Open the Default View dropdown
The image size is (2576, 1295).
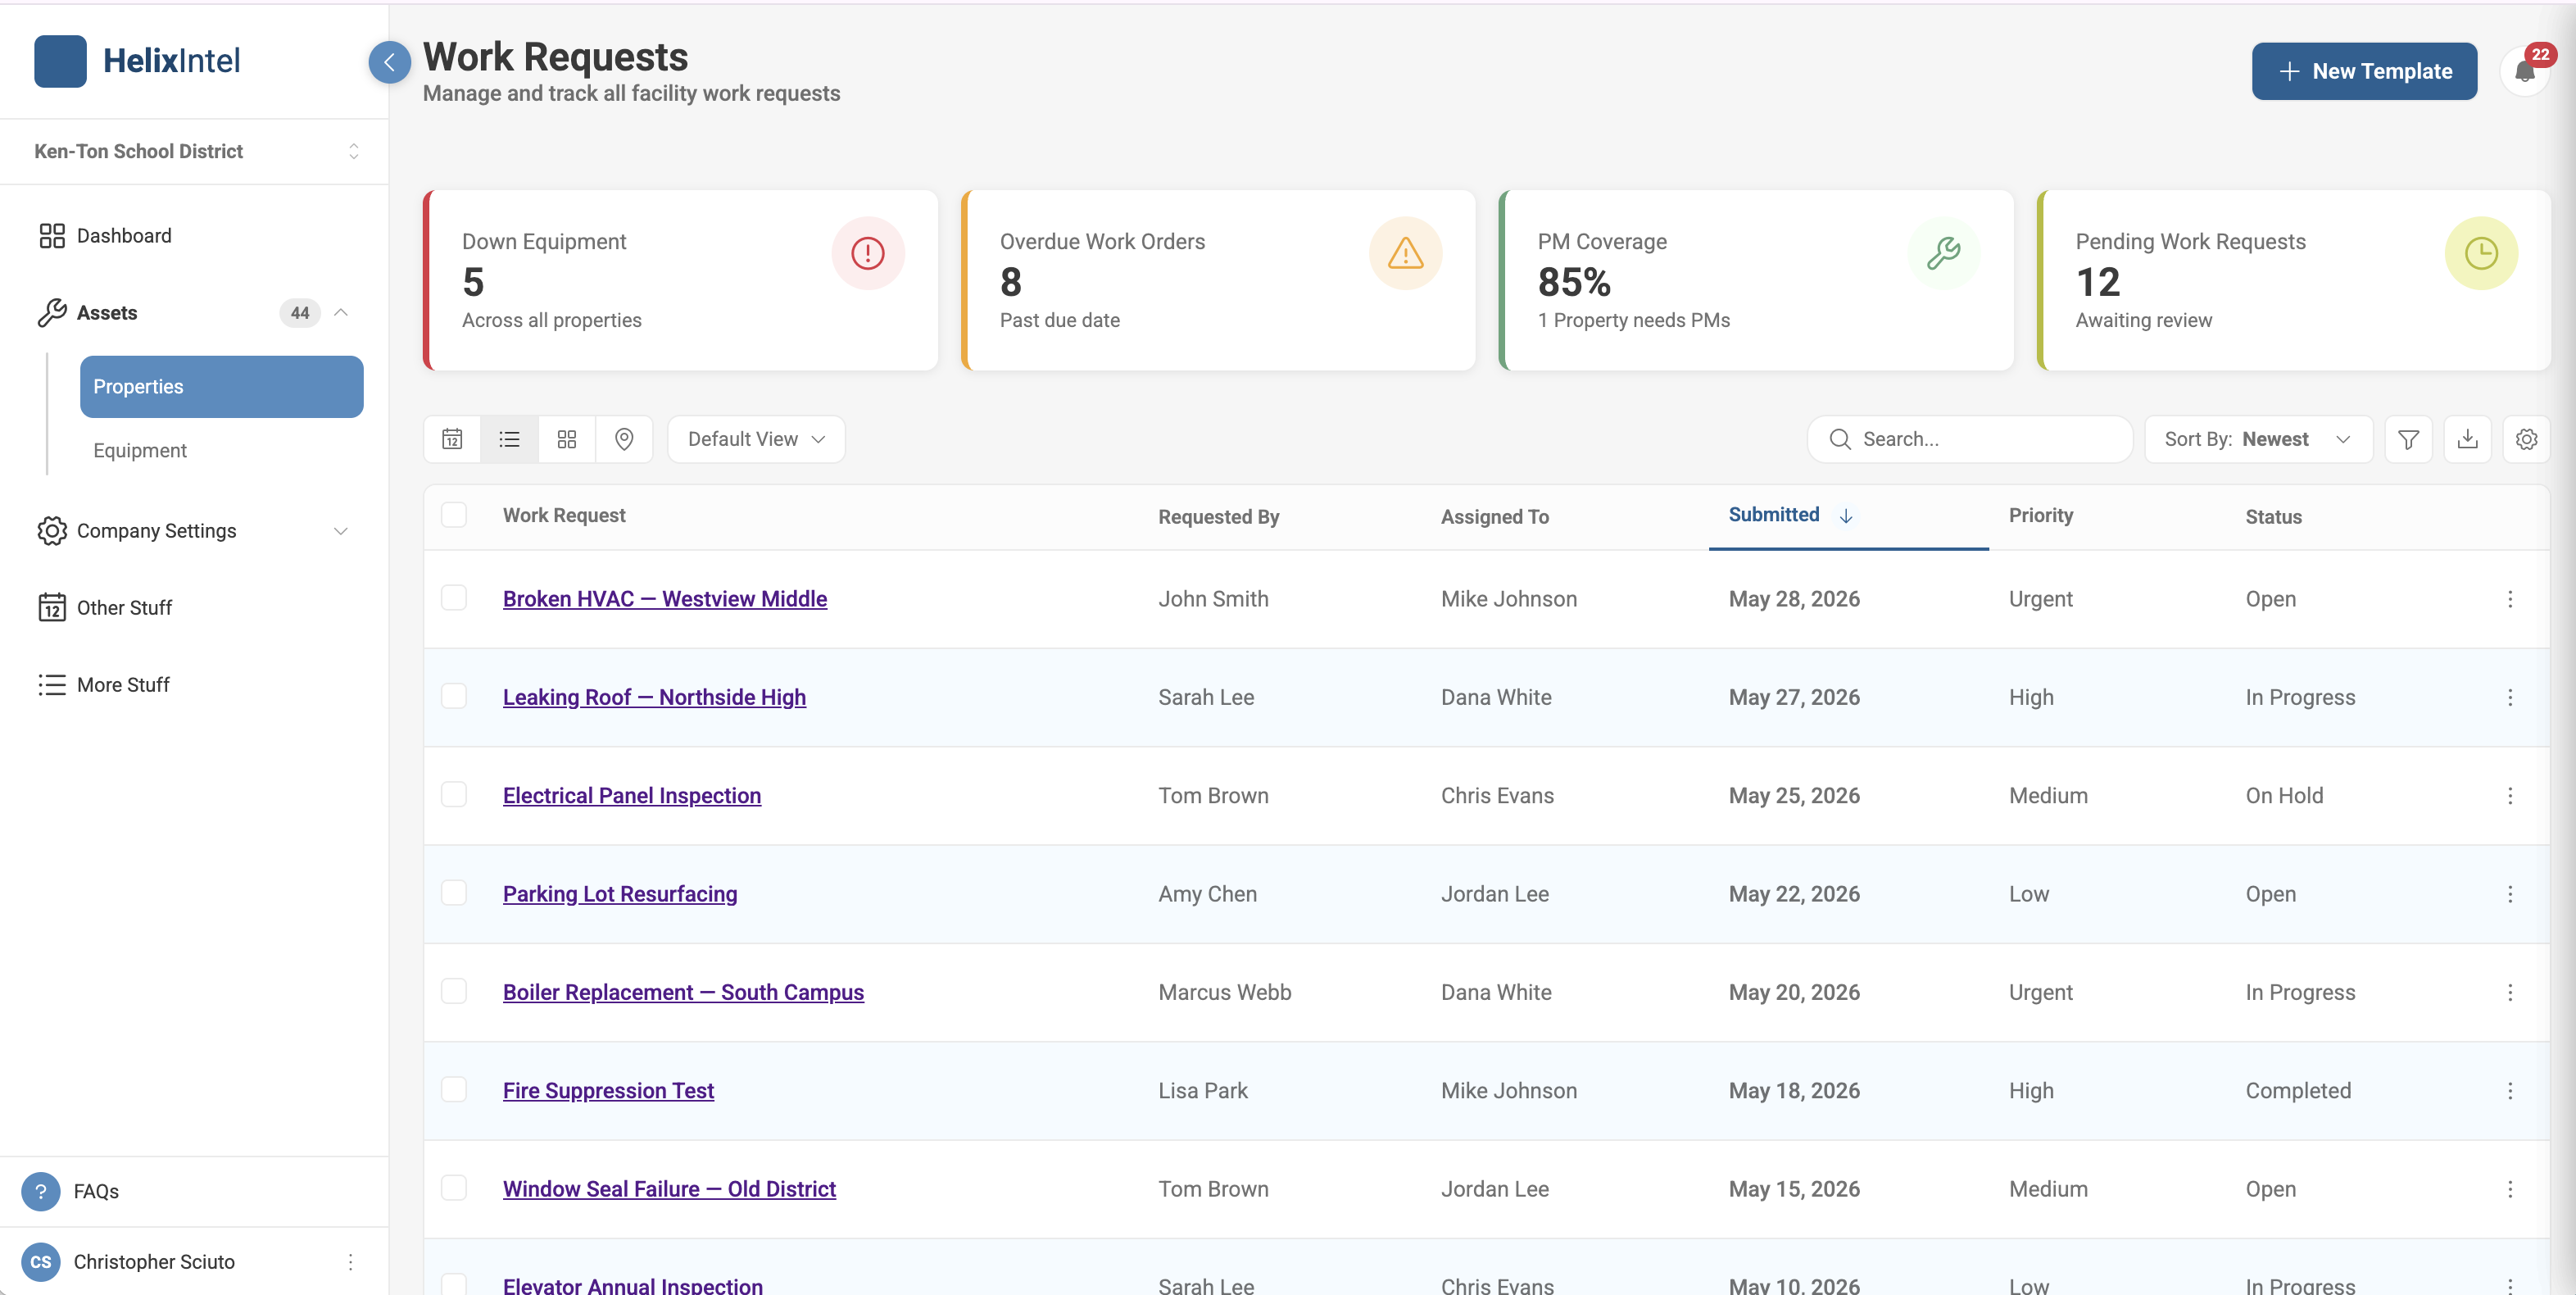pyautogui.click(x=756, y=439)
